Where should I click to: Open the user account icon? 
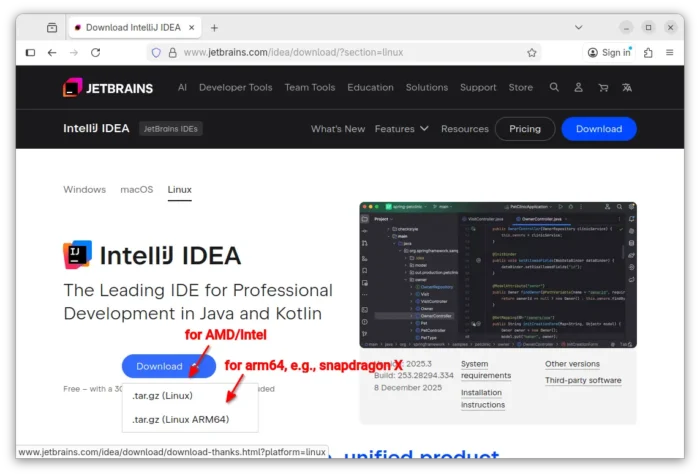coord(578,87)
